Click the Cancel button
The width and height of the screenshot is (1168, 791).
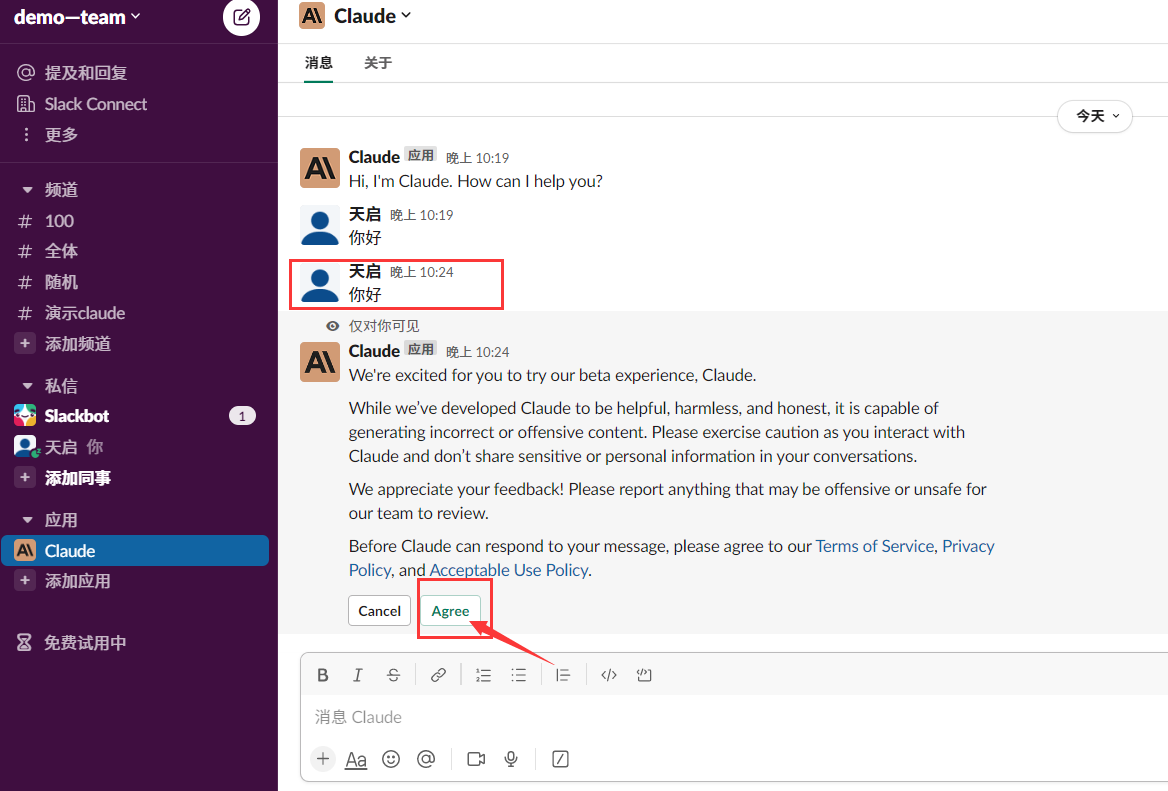(379, 611)
